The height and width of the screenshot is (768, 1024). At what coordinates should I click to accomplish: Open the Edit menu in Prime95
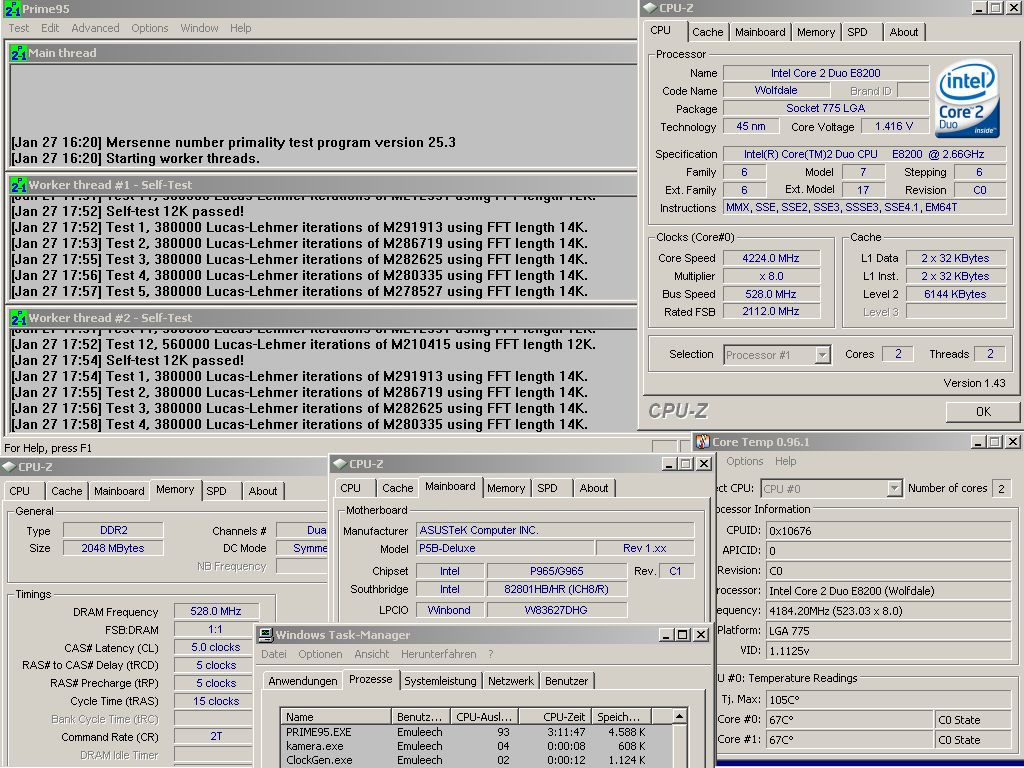click(x=50, y=28)
